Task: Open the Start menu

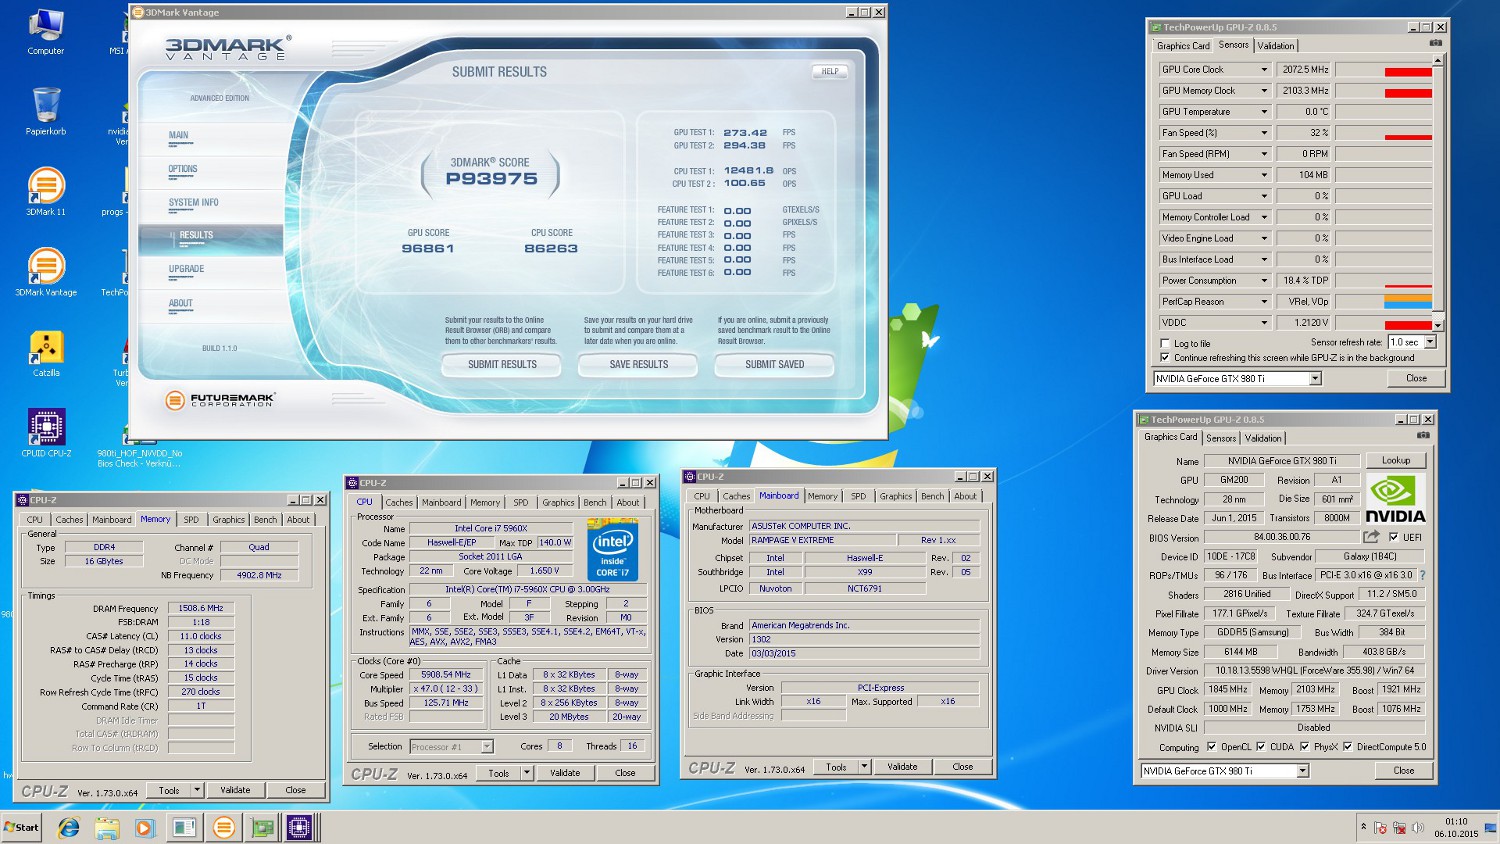Action: coord(21,827)
